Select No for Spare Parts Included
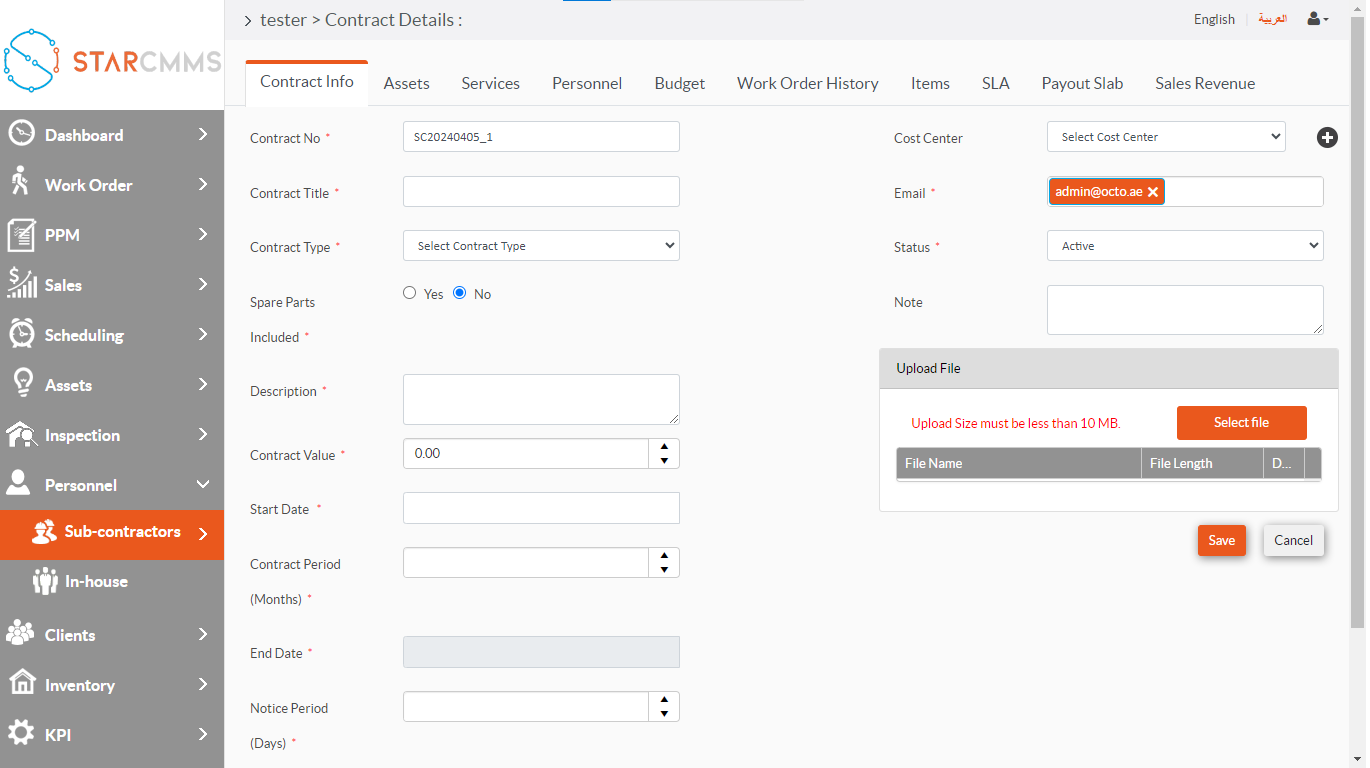Image resolution: width=1370 pixels, height=768 pixels. point(460,293)
